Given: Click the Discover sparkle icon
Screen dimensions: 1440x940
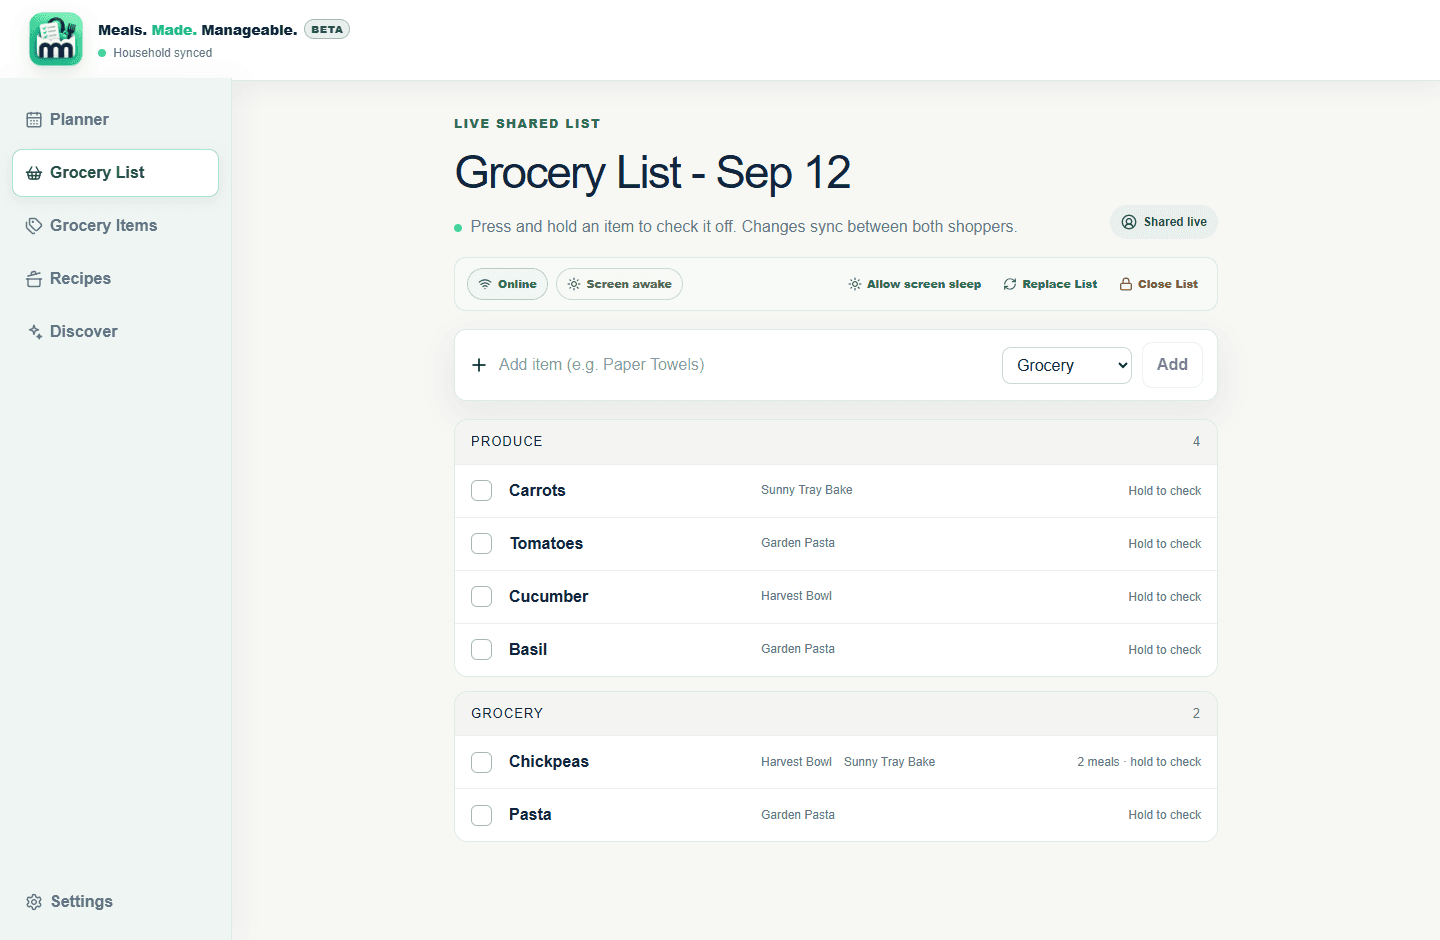Looking at the screenshot, I should (34, 332).
